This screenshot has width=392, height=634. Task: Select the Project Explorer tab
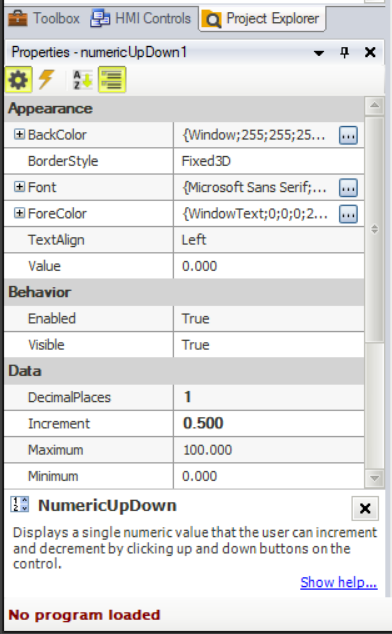[262, 19]
